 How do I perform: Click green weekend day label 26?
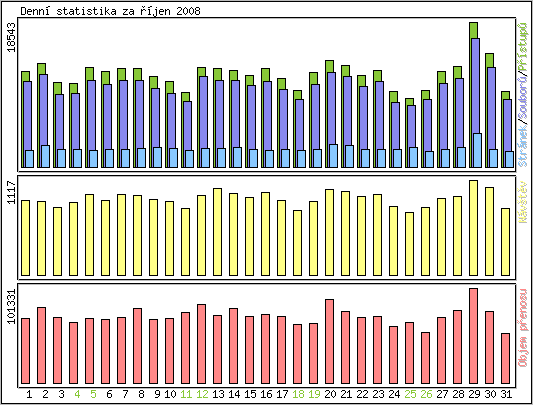coord(426,394)
